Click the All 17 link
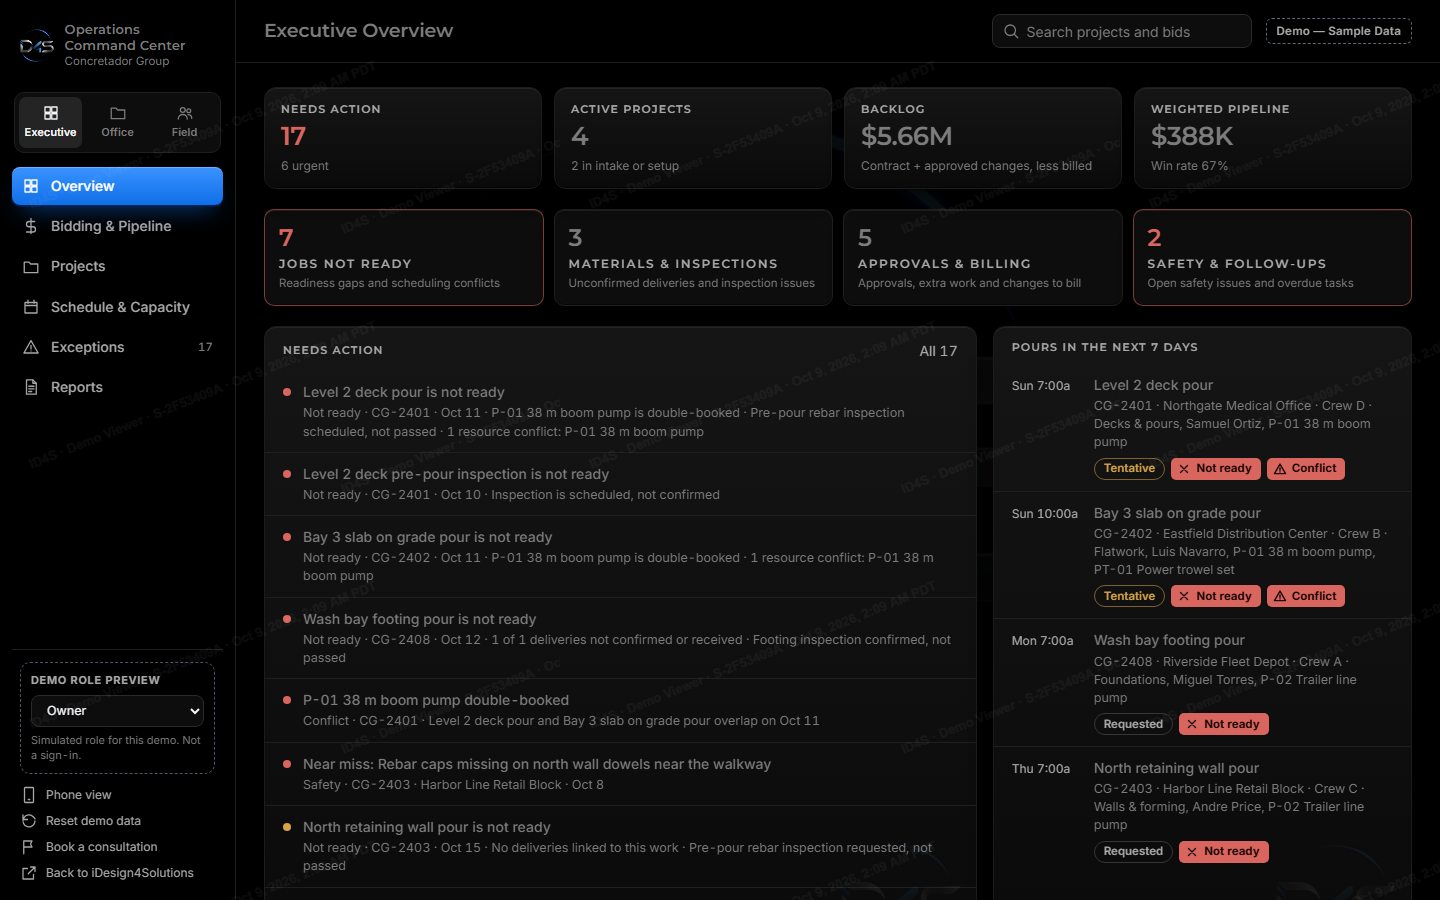 [x=938, y=351]
